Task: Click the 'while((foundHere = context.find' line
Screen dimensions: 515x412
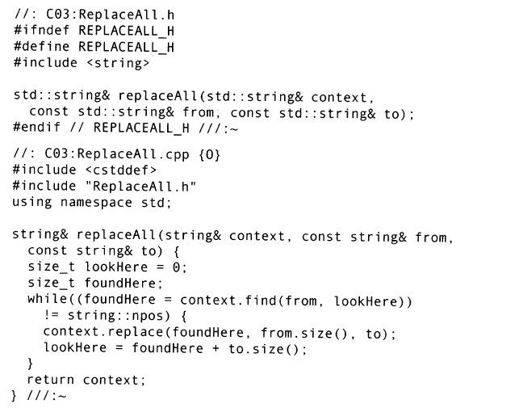Action: 220,300
